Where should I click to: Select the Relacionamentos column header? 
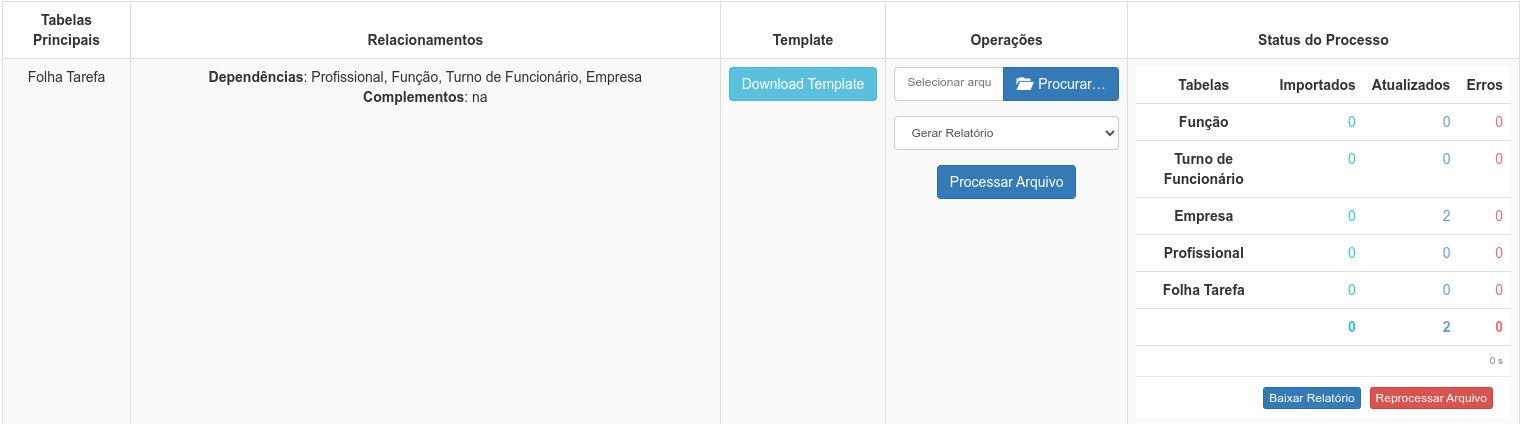pyautogui.click(x=425, y=40)
